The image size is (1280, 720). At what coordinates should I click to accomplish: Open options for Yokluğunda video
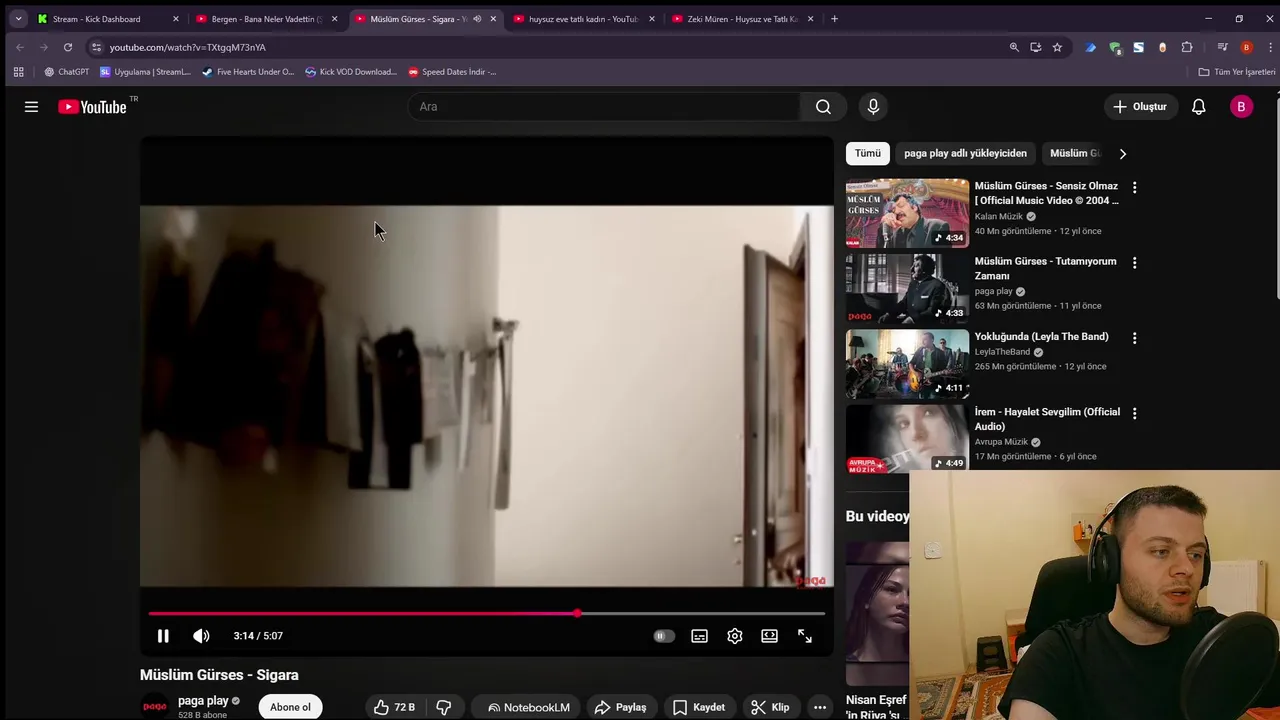pyautogui.click(x=1134, y=338)
